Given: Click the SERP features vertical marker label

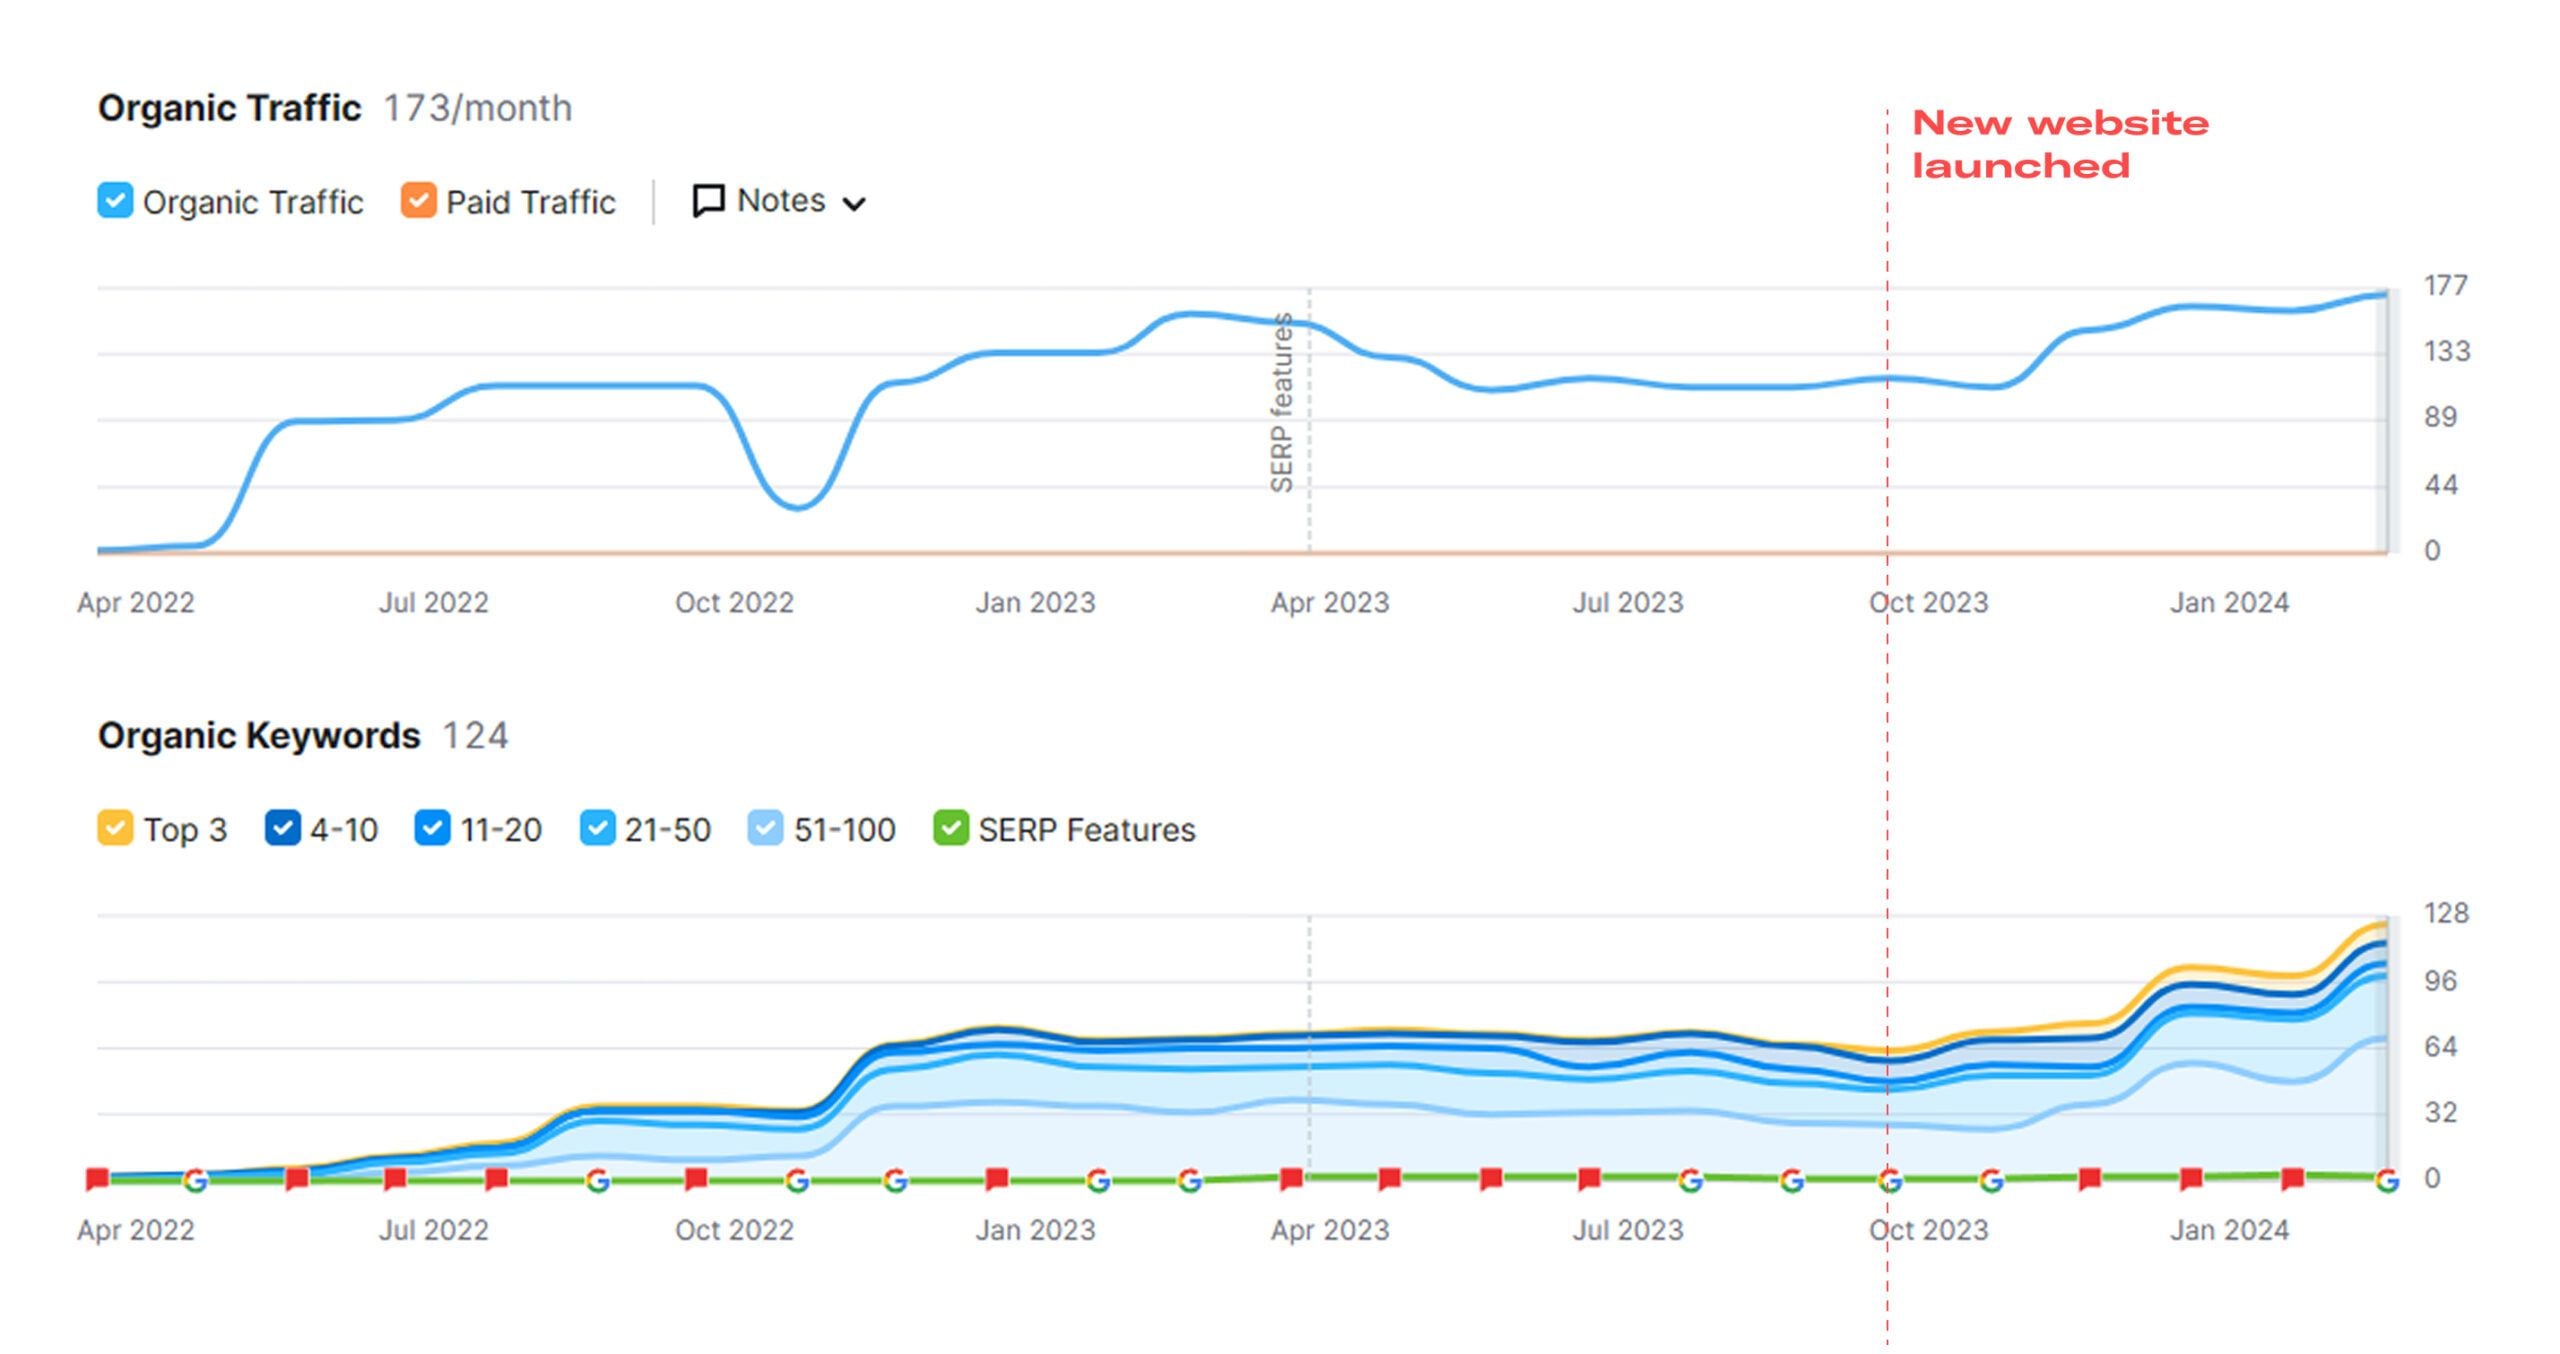Looking at the screenshot, I should point(1281,402).
